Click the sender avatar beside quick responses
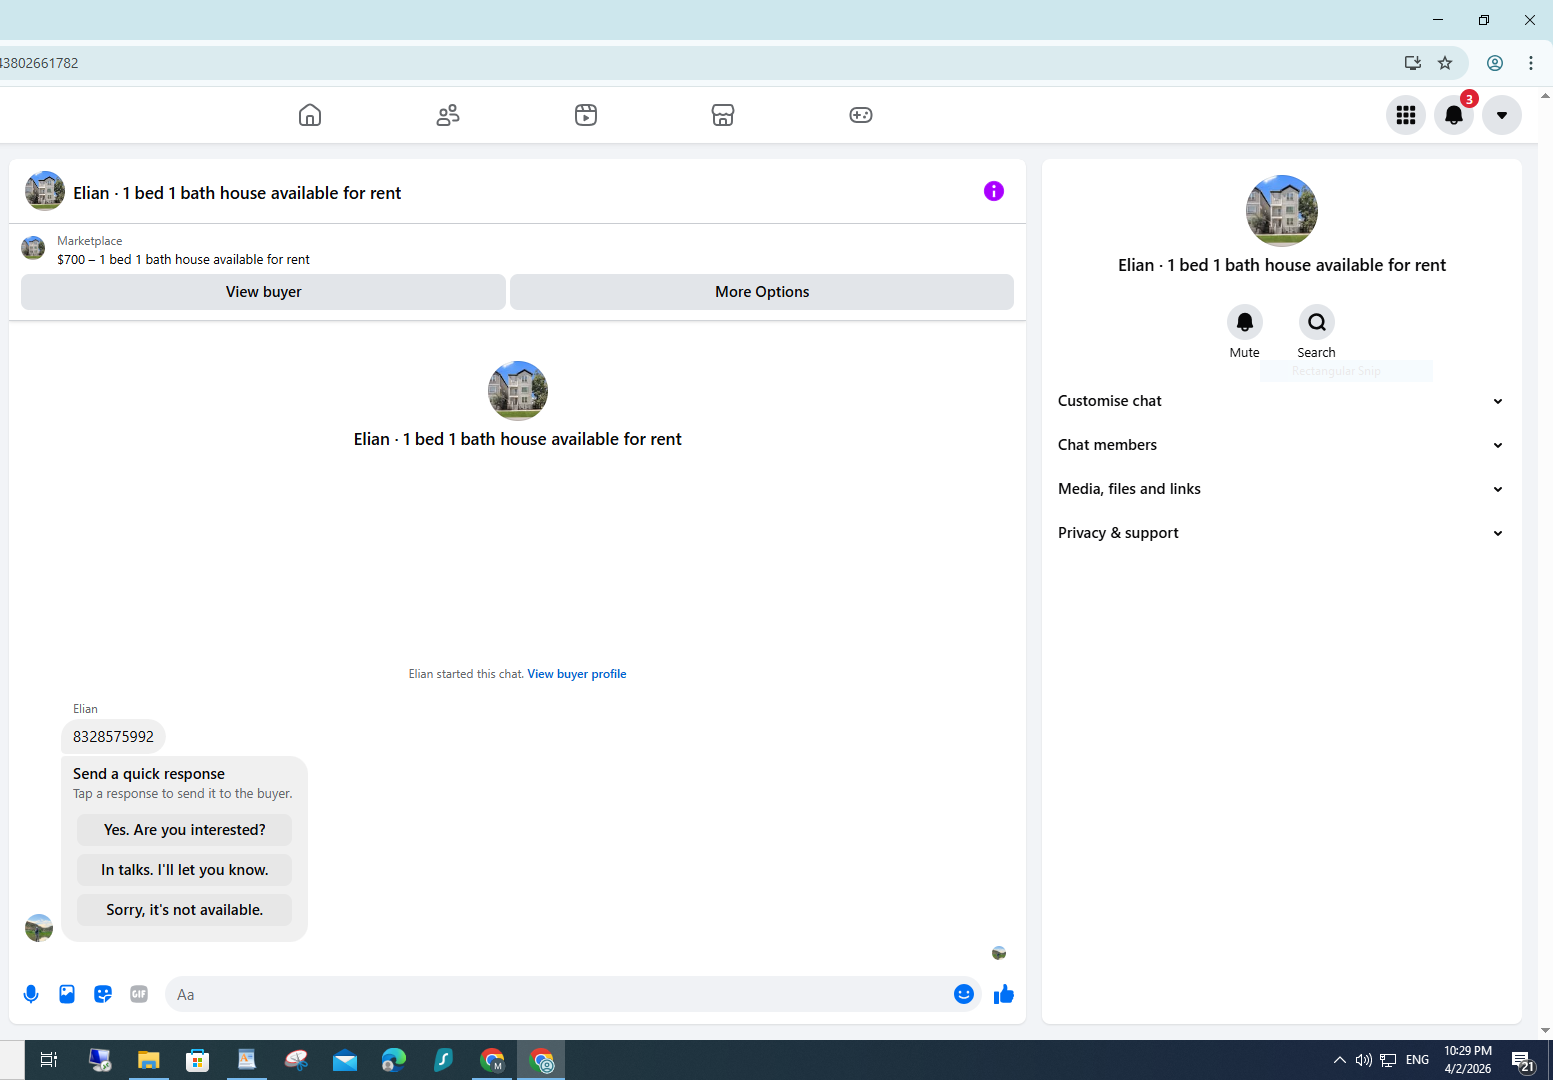Viewport: 1553px width, 1080px height. point(39,928)
